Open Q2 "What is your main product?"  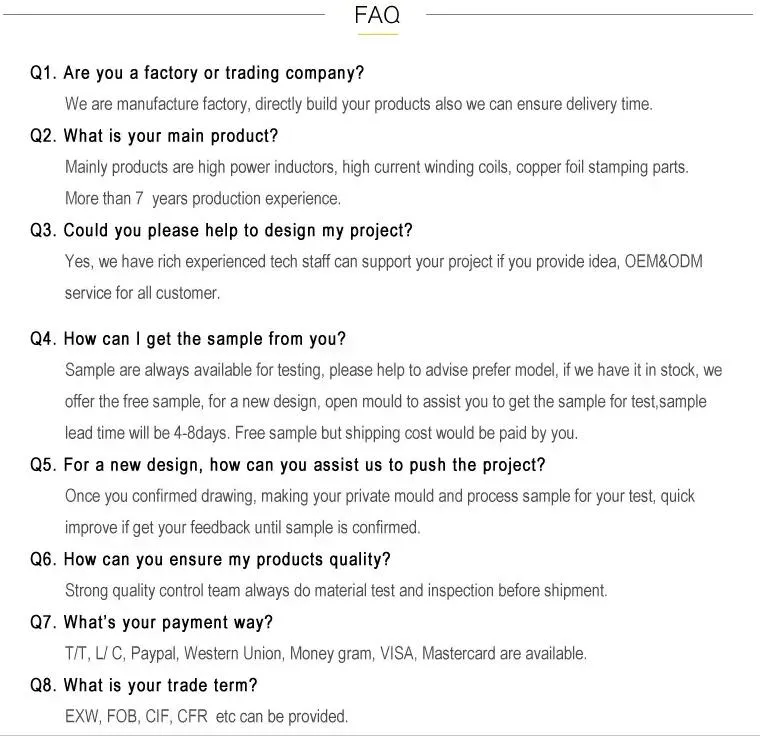click(155, 136)
